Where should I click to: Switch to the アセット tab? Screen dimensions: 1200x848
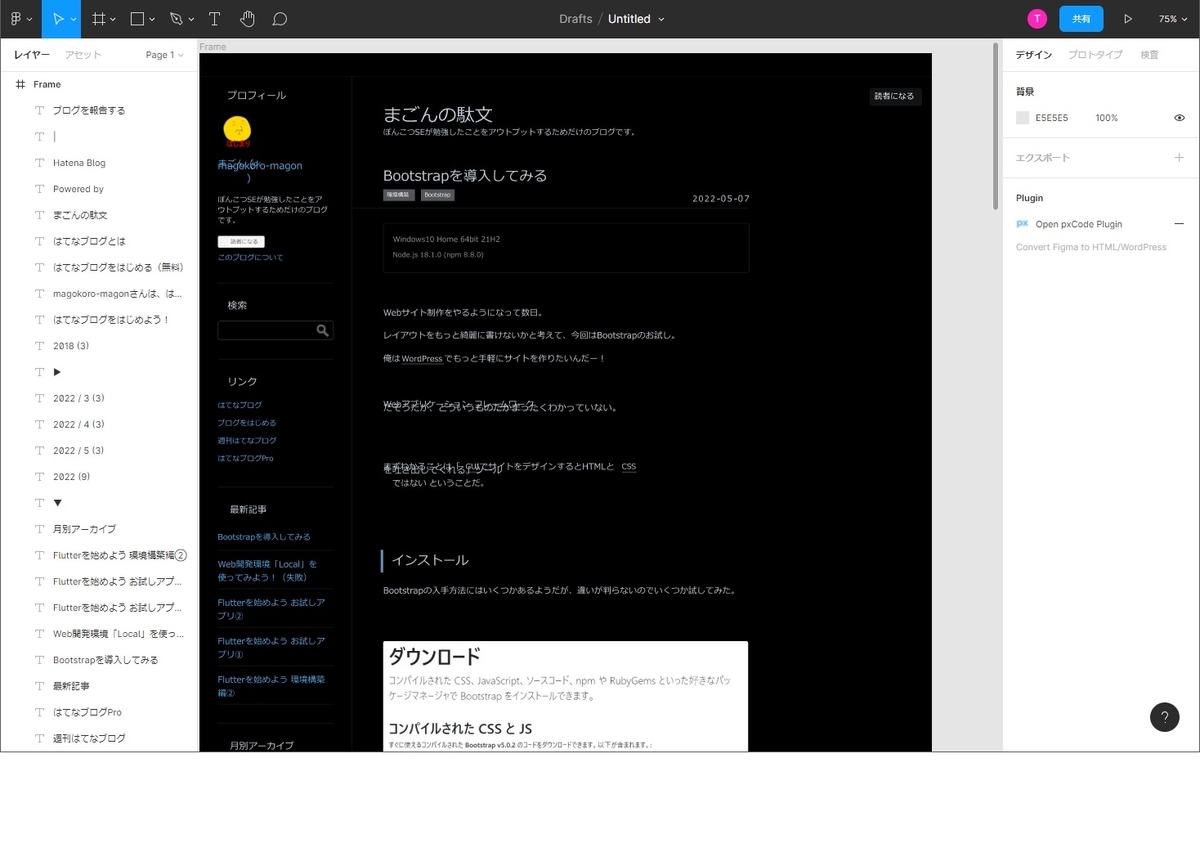(x=83, y=55)
